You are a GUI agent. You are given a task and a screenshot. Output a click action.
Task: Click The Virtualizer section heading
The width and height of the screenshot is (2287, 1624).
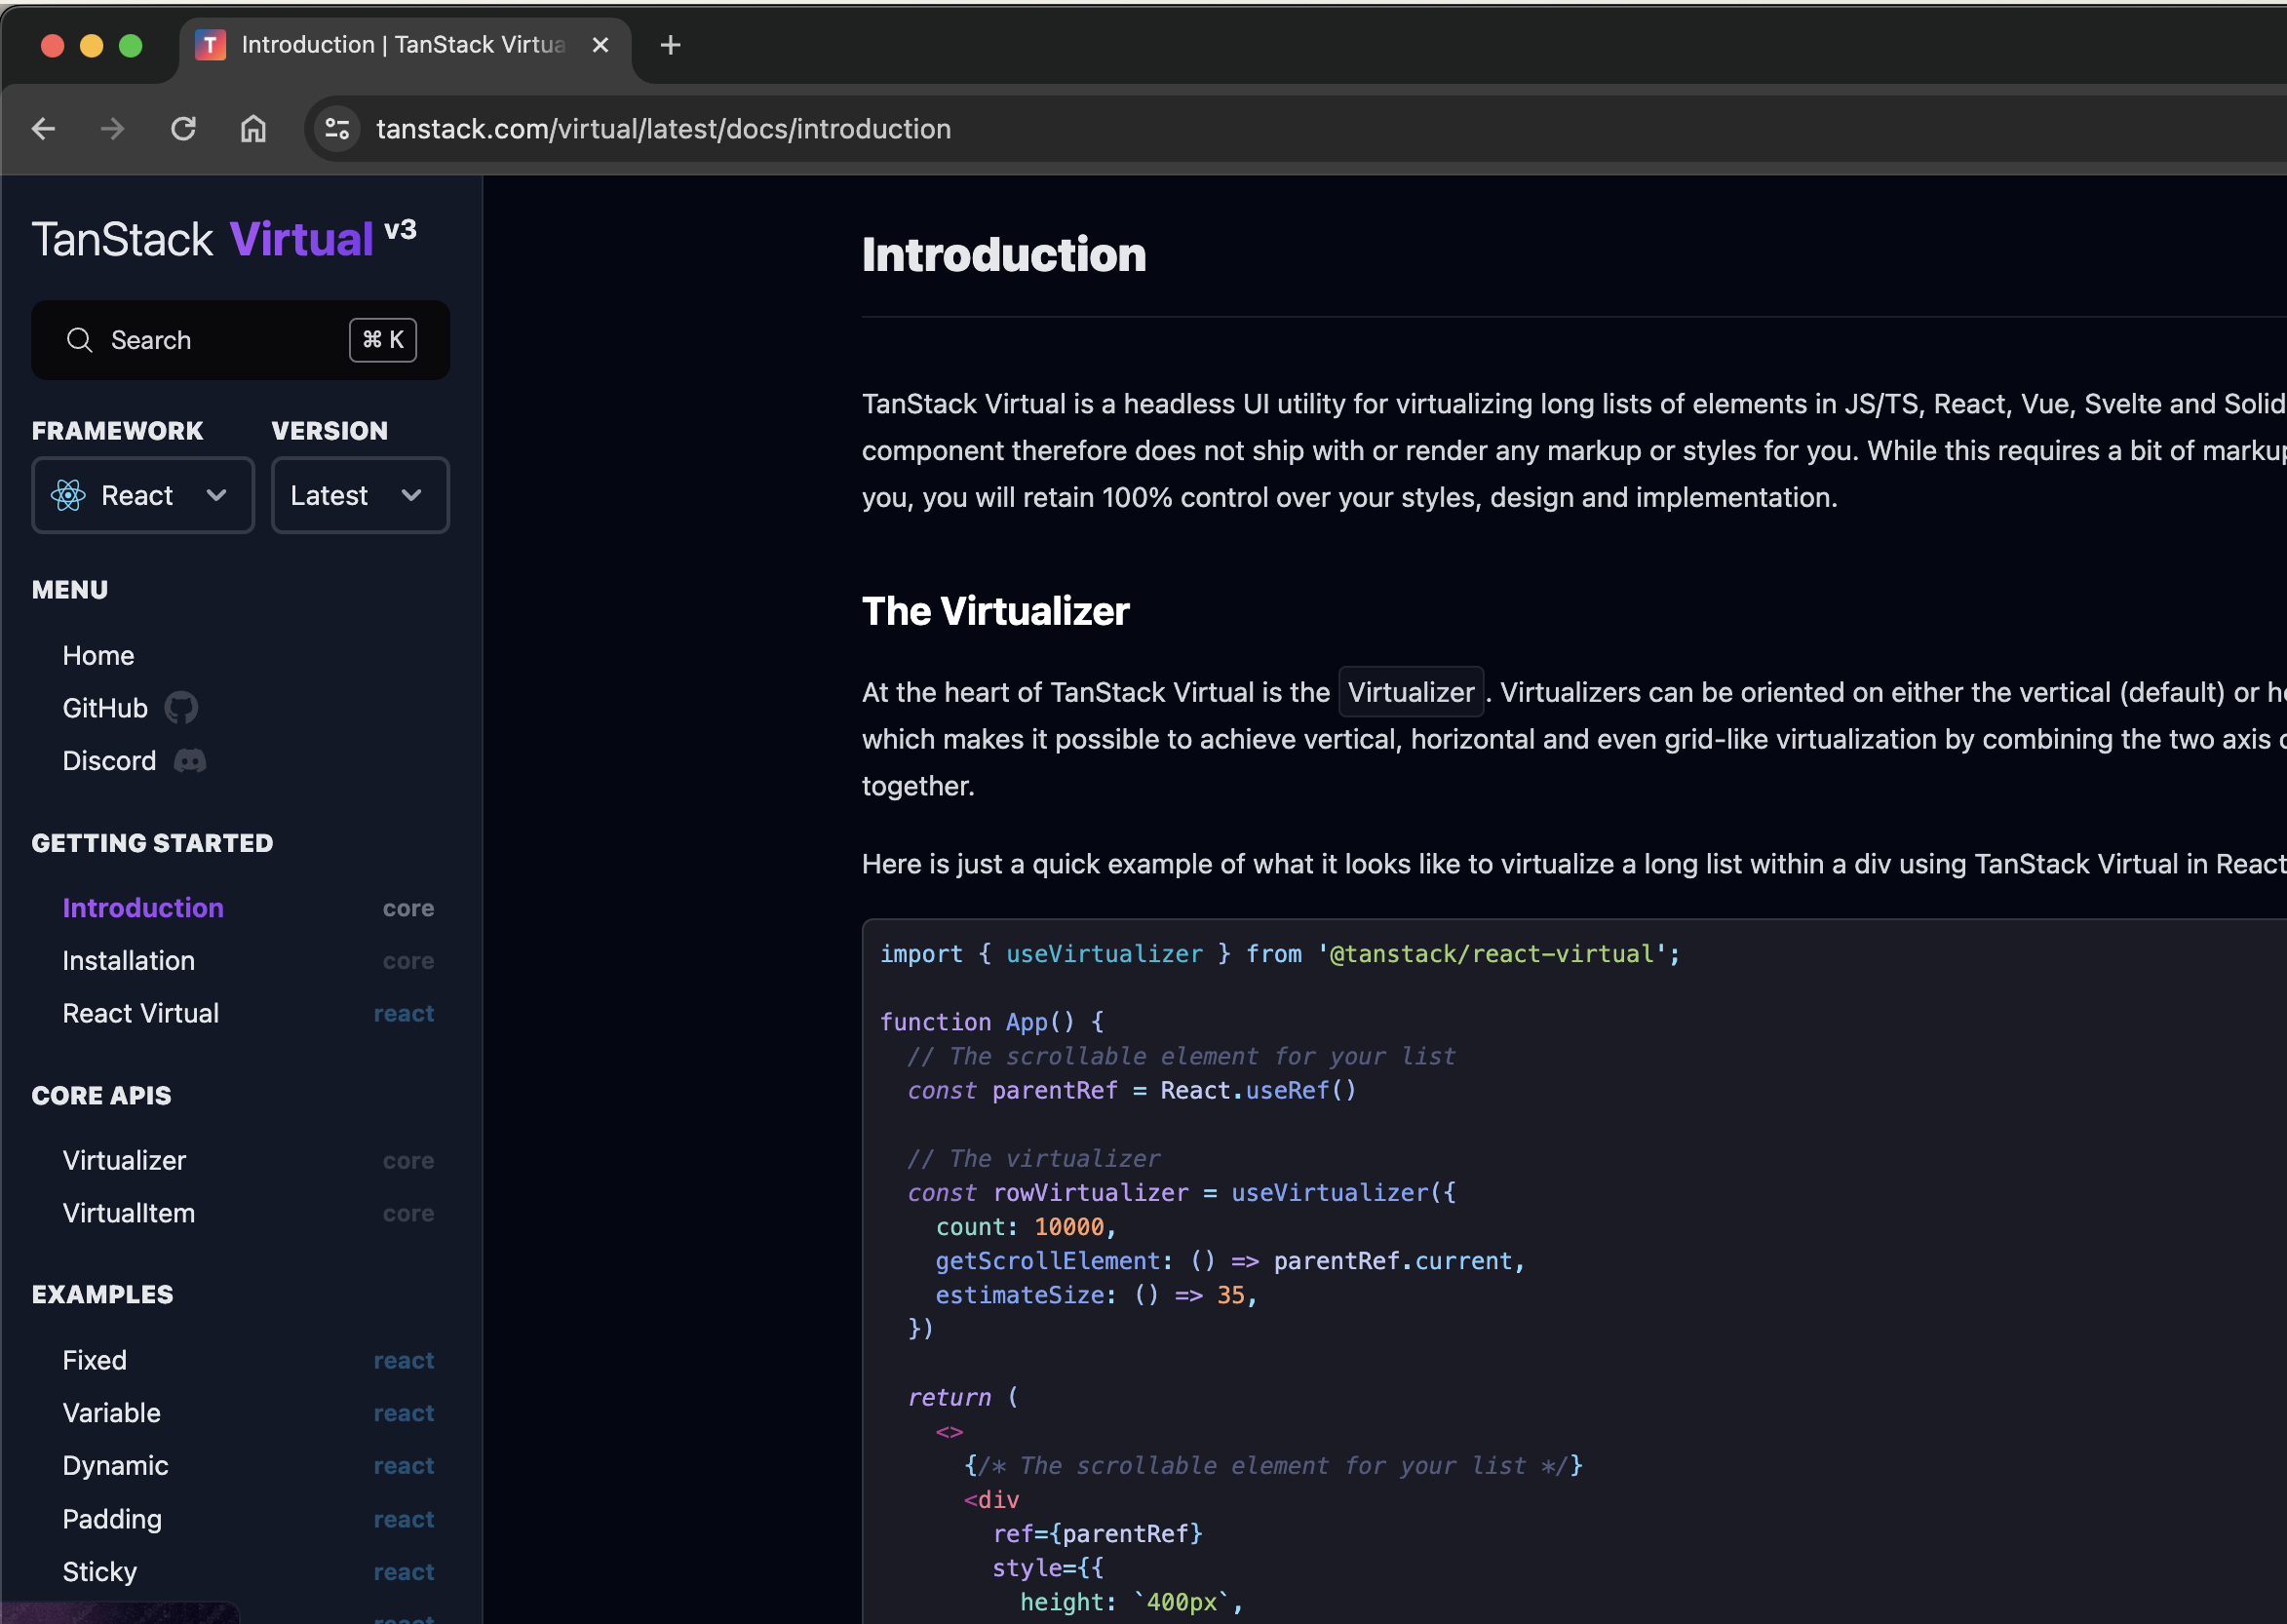[996, 612]
